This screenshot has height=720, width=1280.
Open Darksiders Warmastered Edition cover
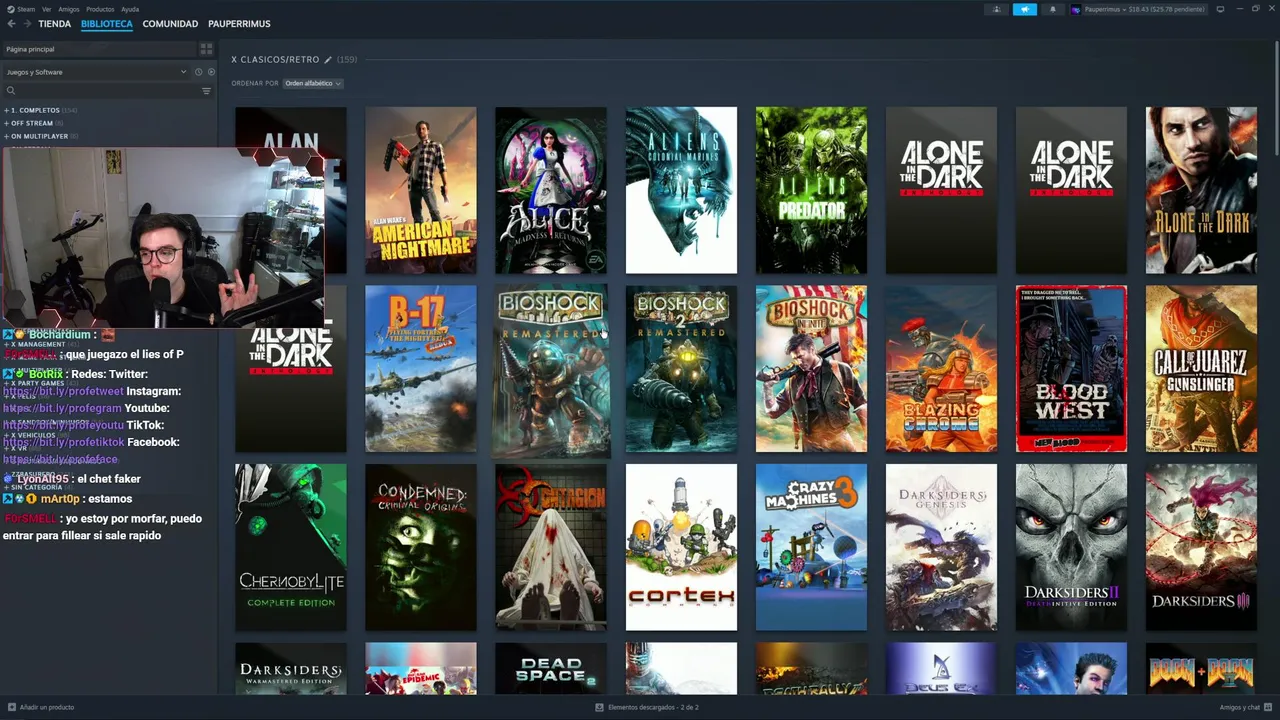[x=291, y=668]
